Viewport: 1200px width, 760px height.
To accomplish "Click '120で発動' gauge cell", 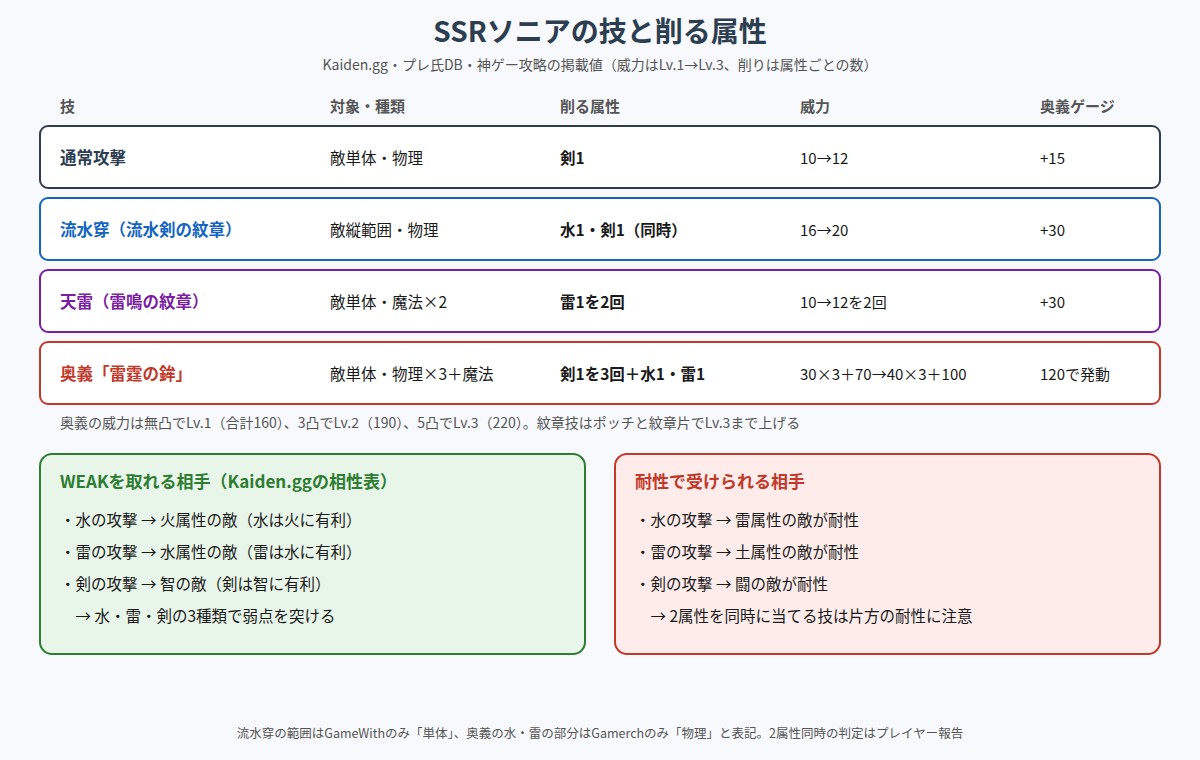I will coord(1074,375).
